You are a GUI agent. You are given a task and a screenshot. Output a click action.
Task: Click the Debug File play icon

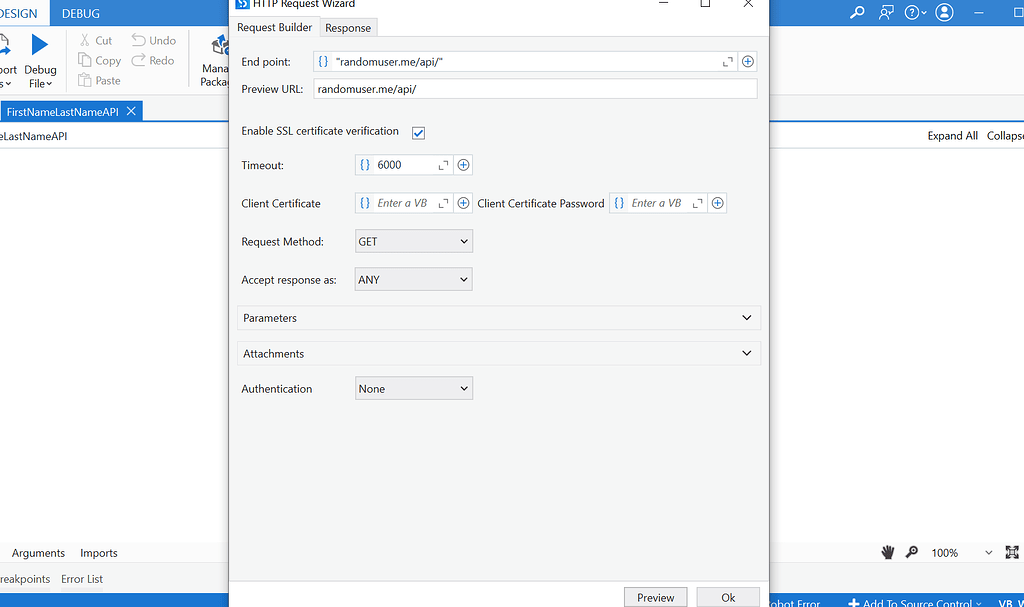[39, 44]
